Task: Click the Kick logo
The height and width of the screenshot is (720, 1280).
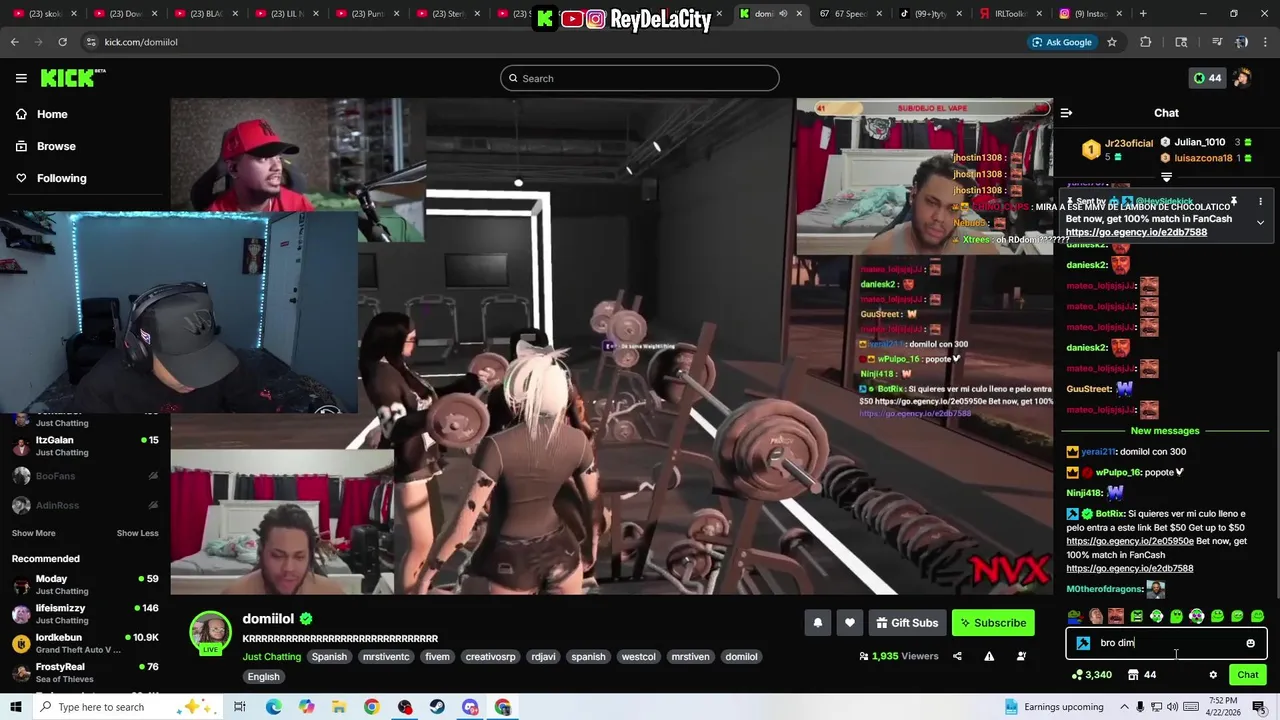Action: coord(73,78)
